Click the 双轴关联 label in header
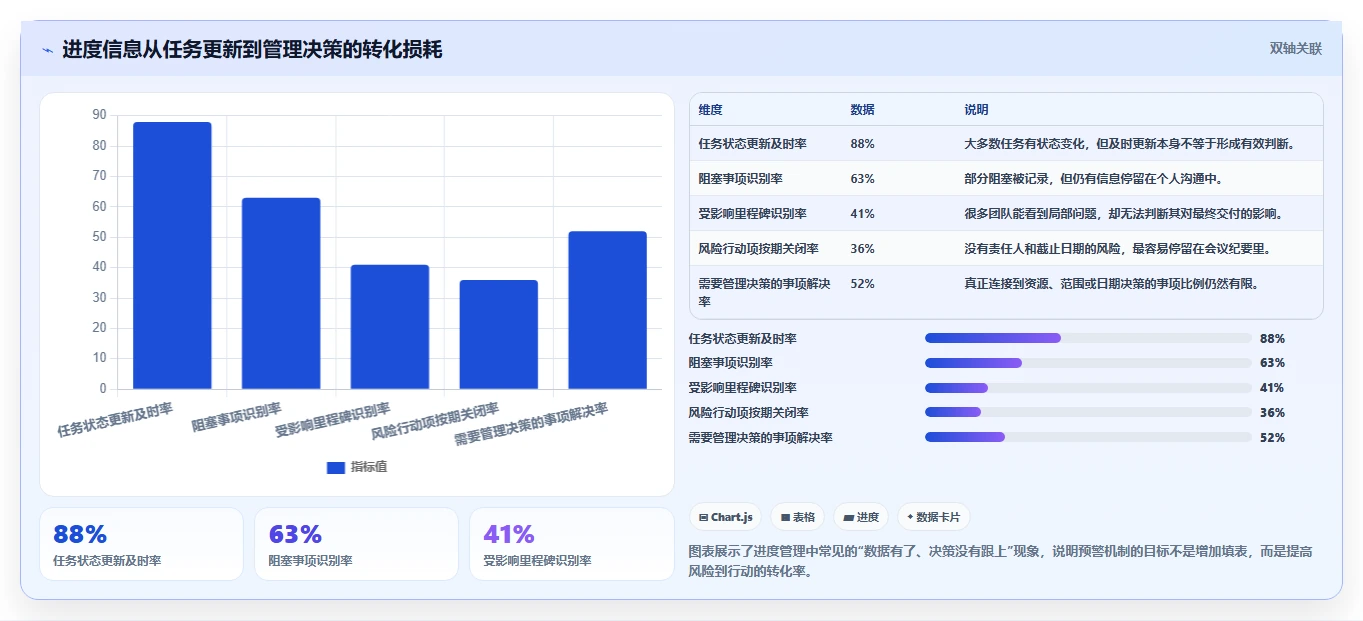This screenshot has height=621, width=1363. [x=1296, y=49]
